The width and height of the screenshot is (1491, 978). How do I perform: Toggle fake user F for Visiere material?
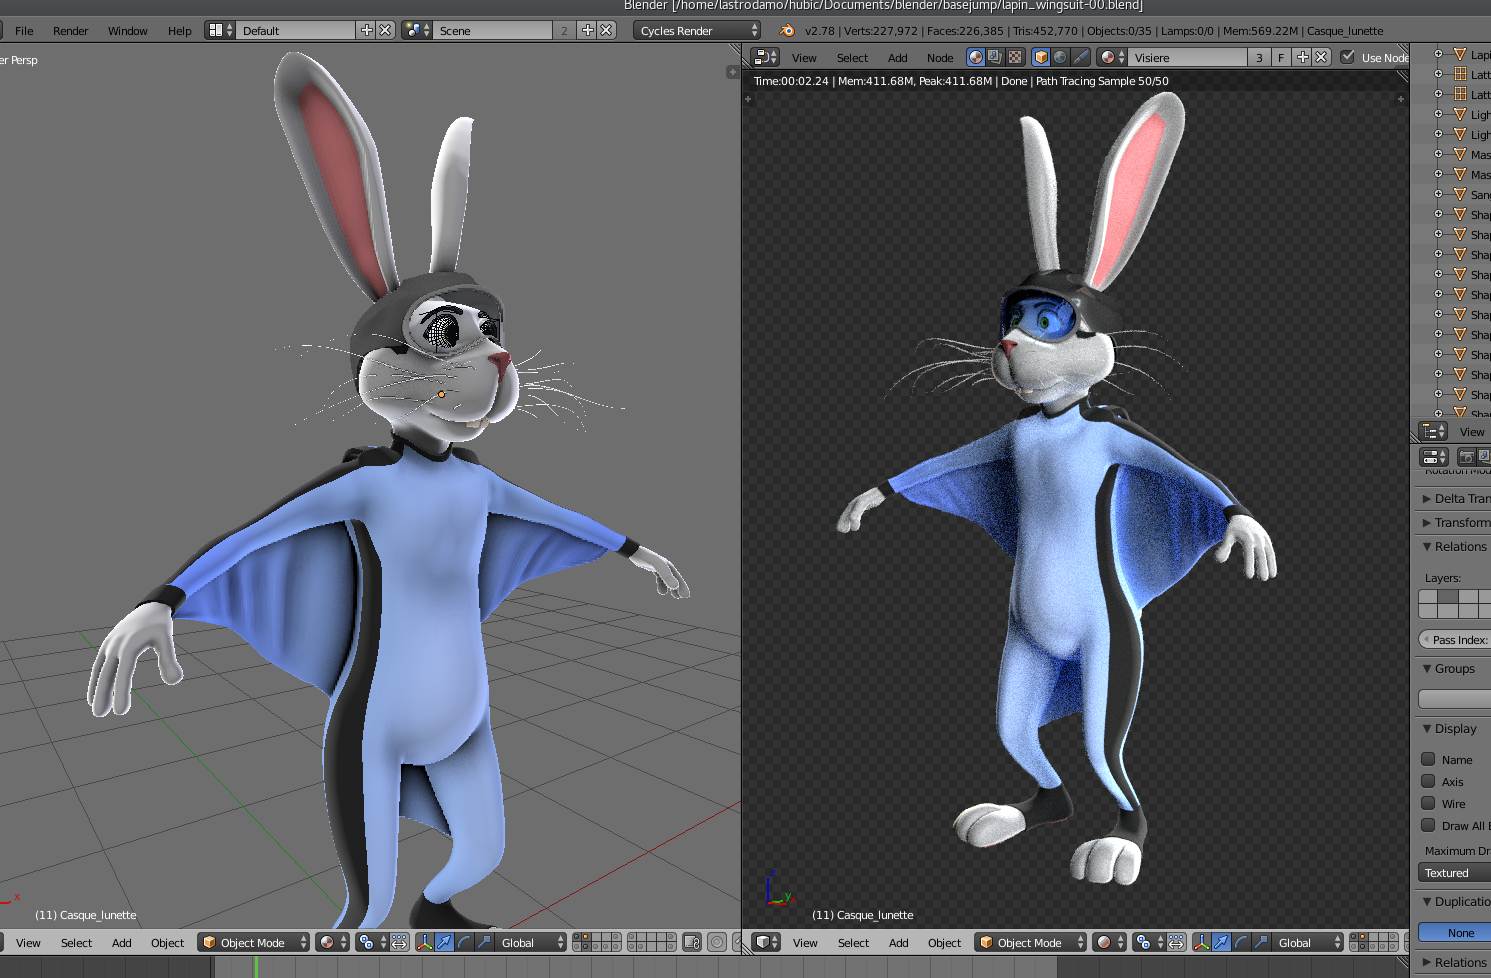[1281, 57]
